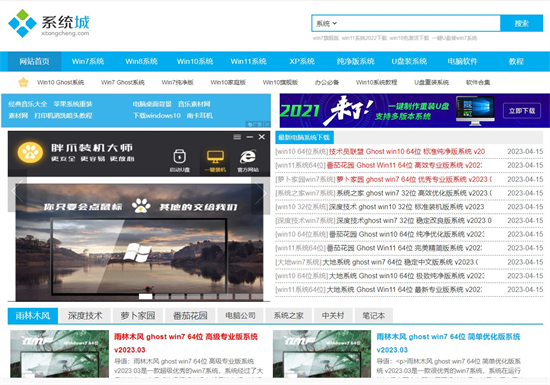
Task: Click the 软件合集 sub-navigation link
Action: pyautogui.click(x=478, y=82)
